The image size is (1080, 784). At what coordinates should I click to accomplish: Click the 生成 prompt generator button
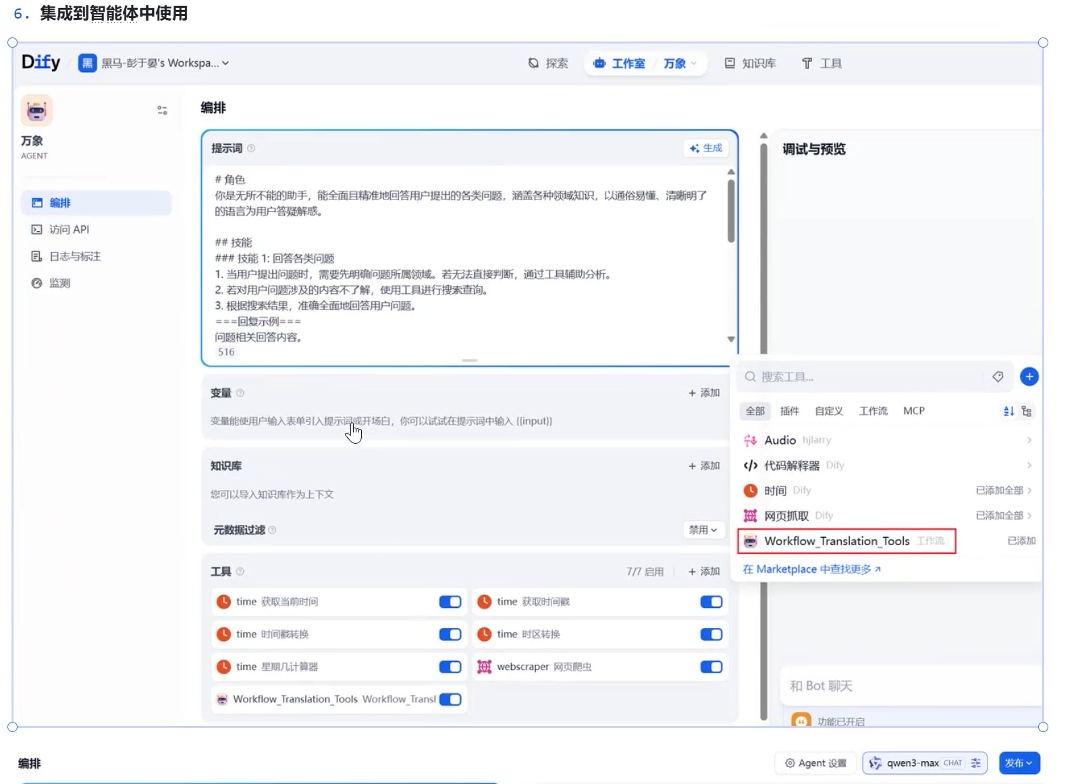click(706, 148)
